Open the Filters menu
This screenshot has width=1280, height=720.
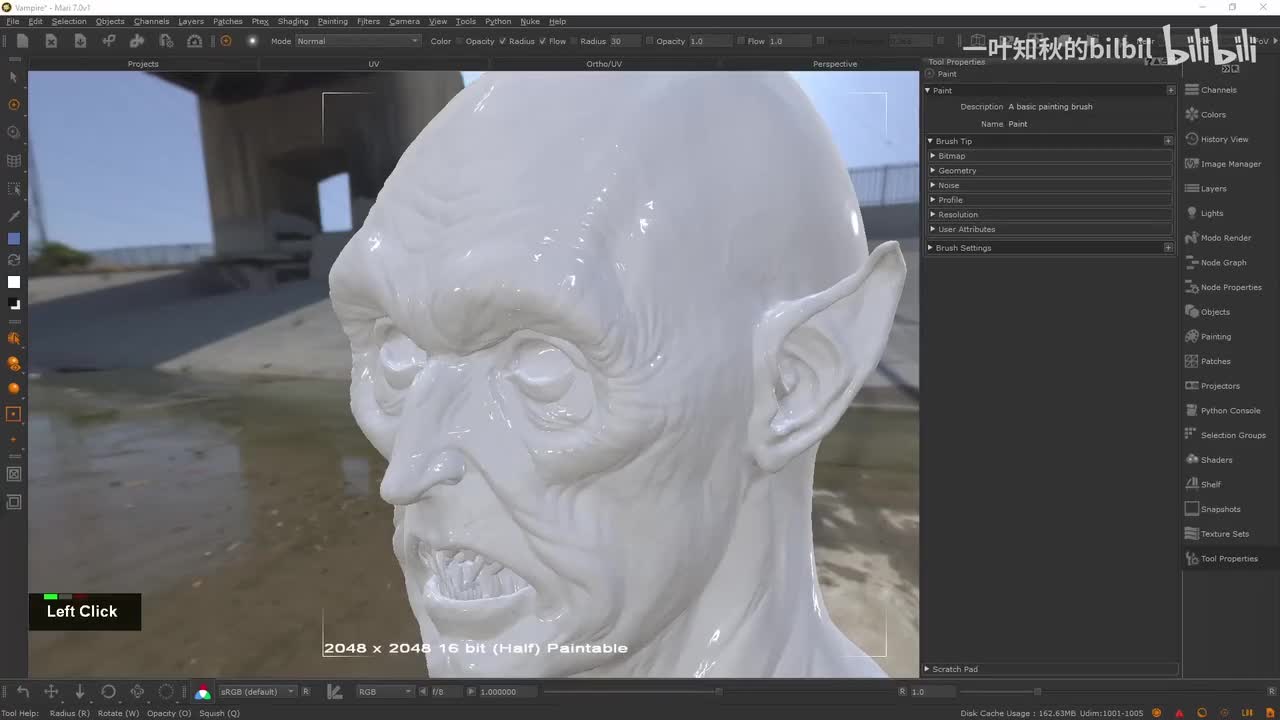[368, 21]
